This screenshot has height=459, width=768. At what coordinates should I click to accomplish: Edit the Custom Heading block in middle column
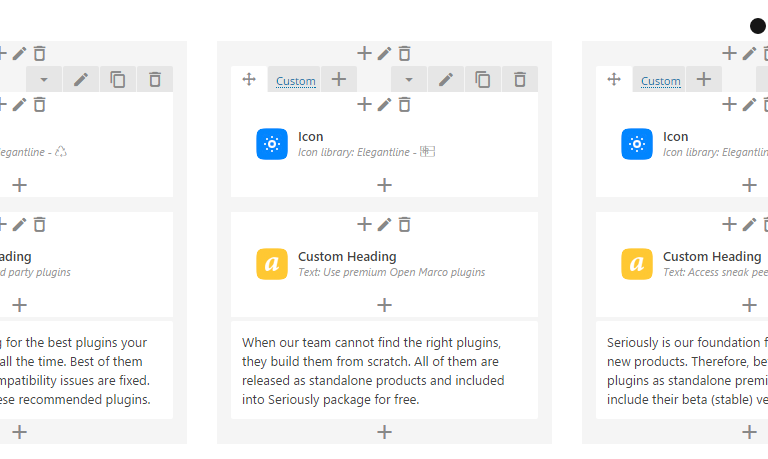(x=384, y=225)
